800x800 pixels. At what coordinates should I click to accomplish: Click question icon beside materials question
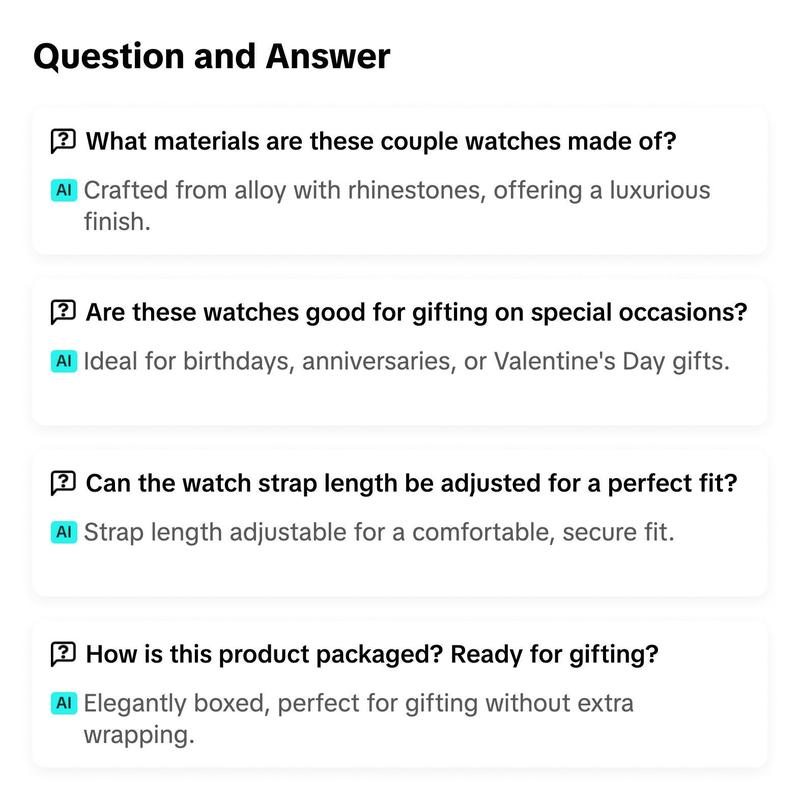point(63,141)
